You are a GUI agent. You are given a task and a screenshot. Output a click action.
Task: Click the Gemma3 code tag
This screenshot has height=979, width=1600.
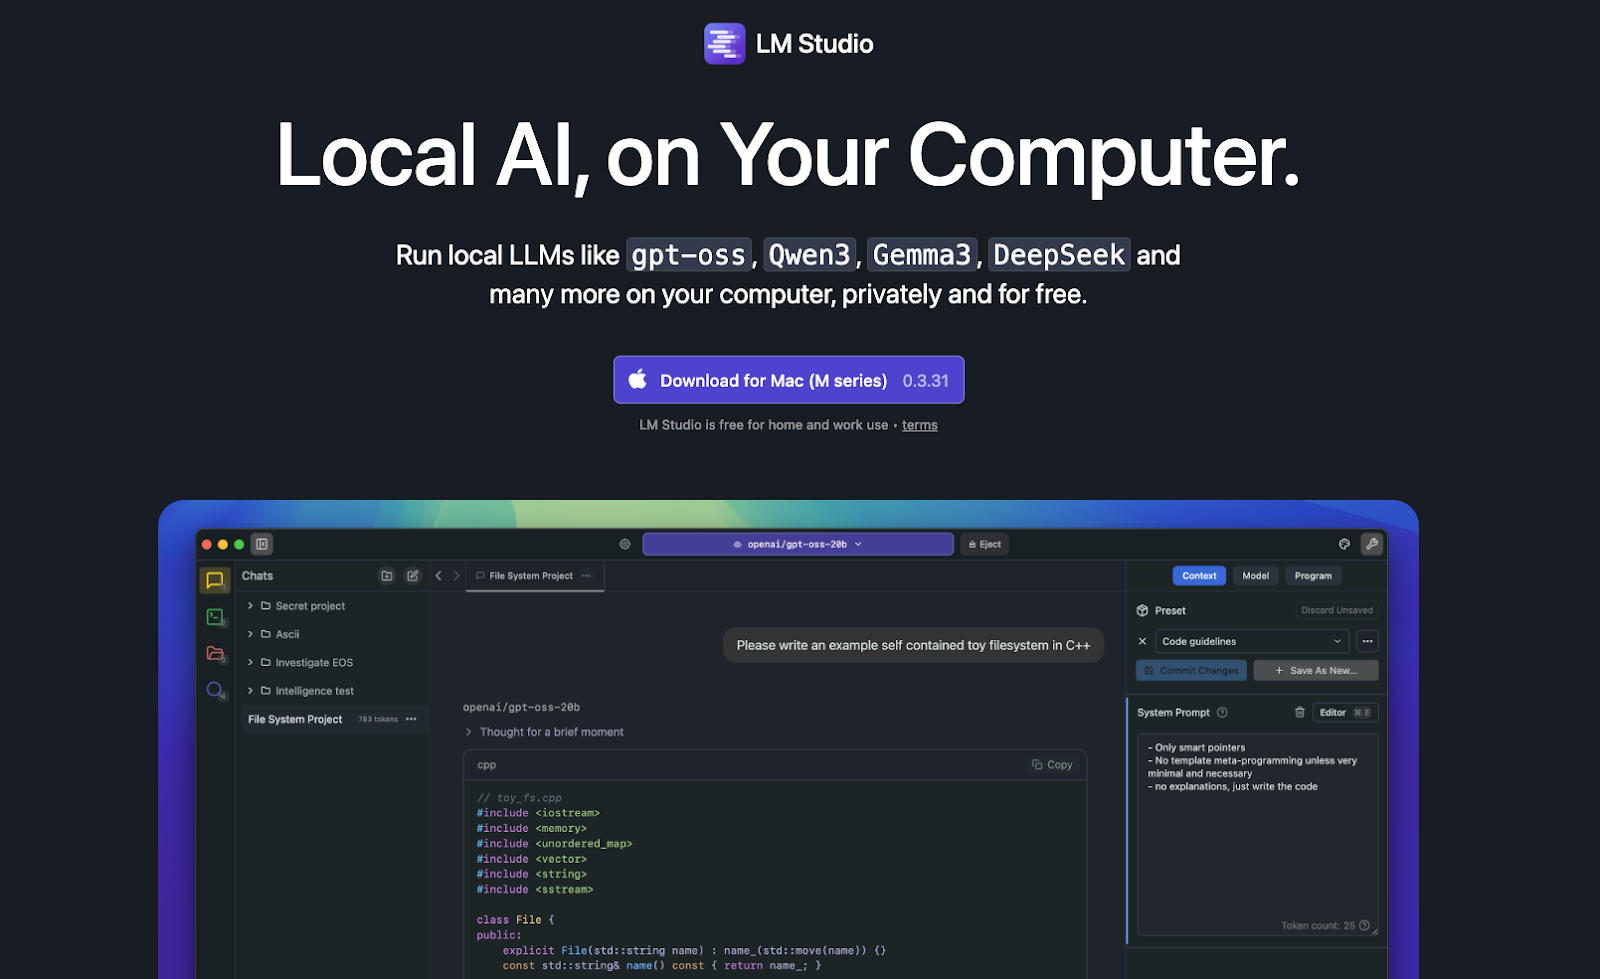coord(921,255)
